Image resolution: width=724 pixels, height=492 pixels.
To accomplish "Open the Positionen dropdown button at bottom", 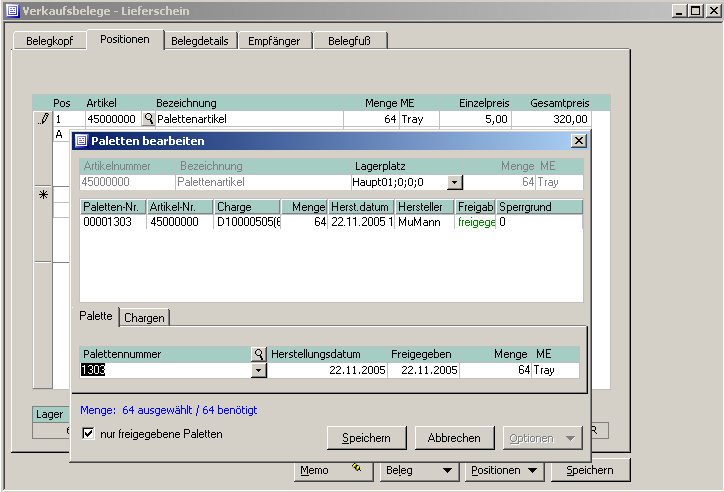I will 505,470.
